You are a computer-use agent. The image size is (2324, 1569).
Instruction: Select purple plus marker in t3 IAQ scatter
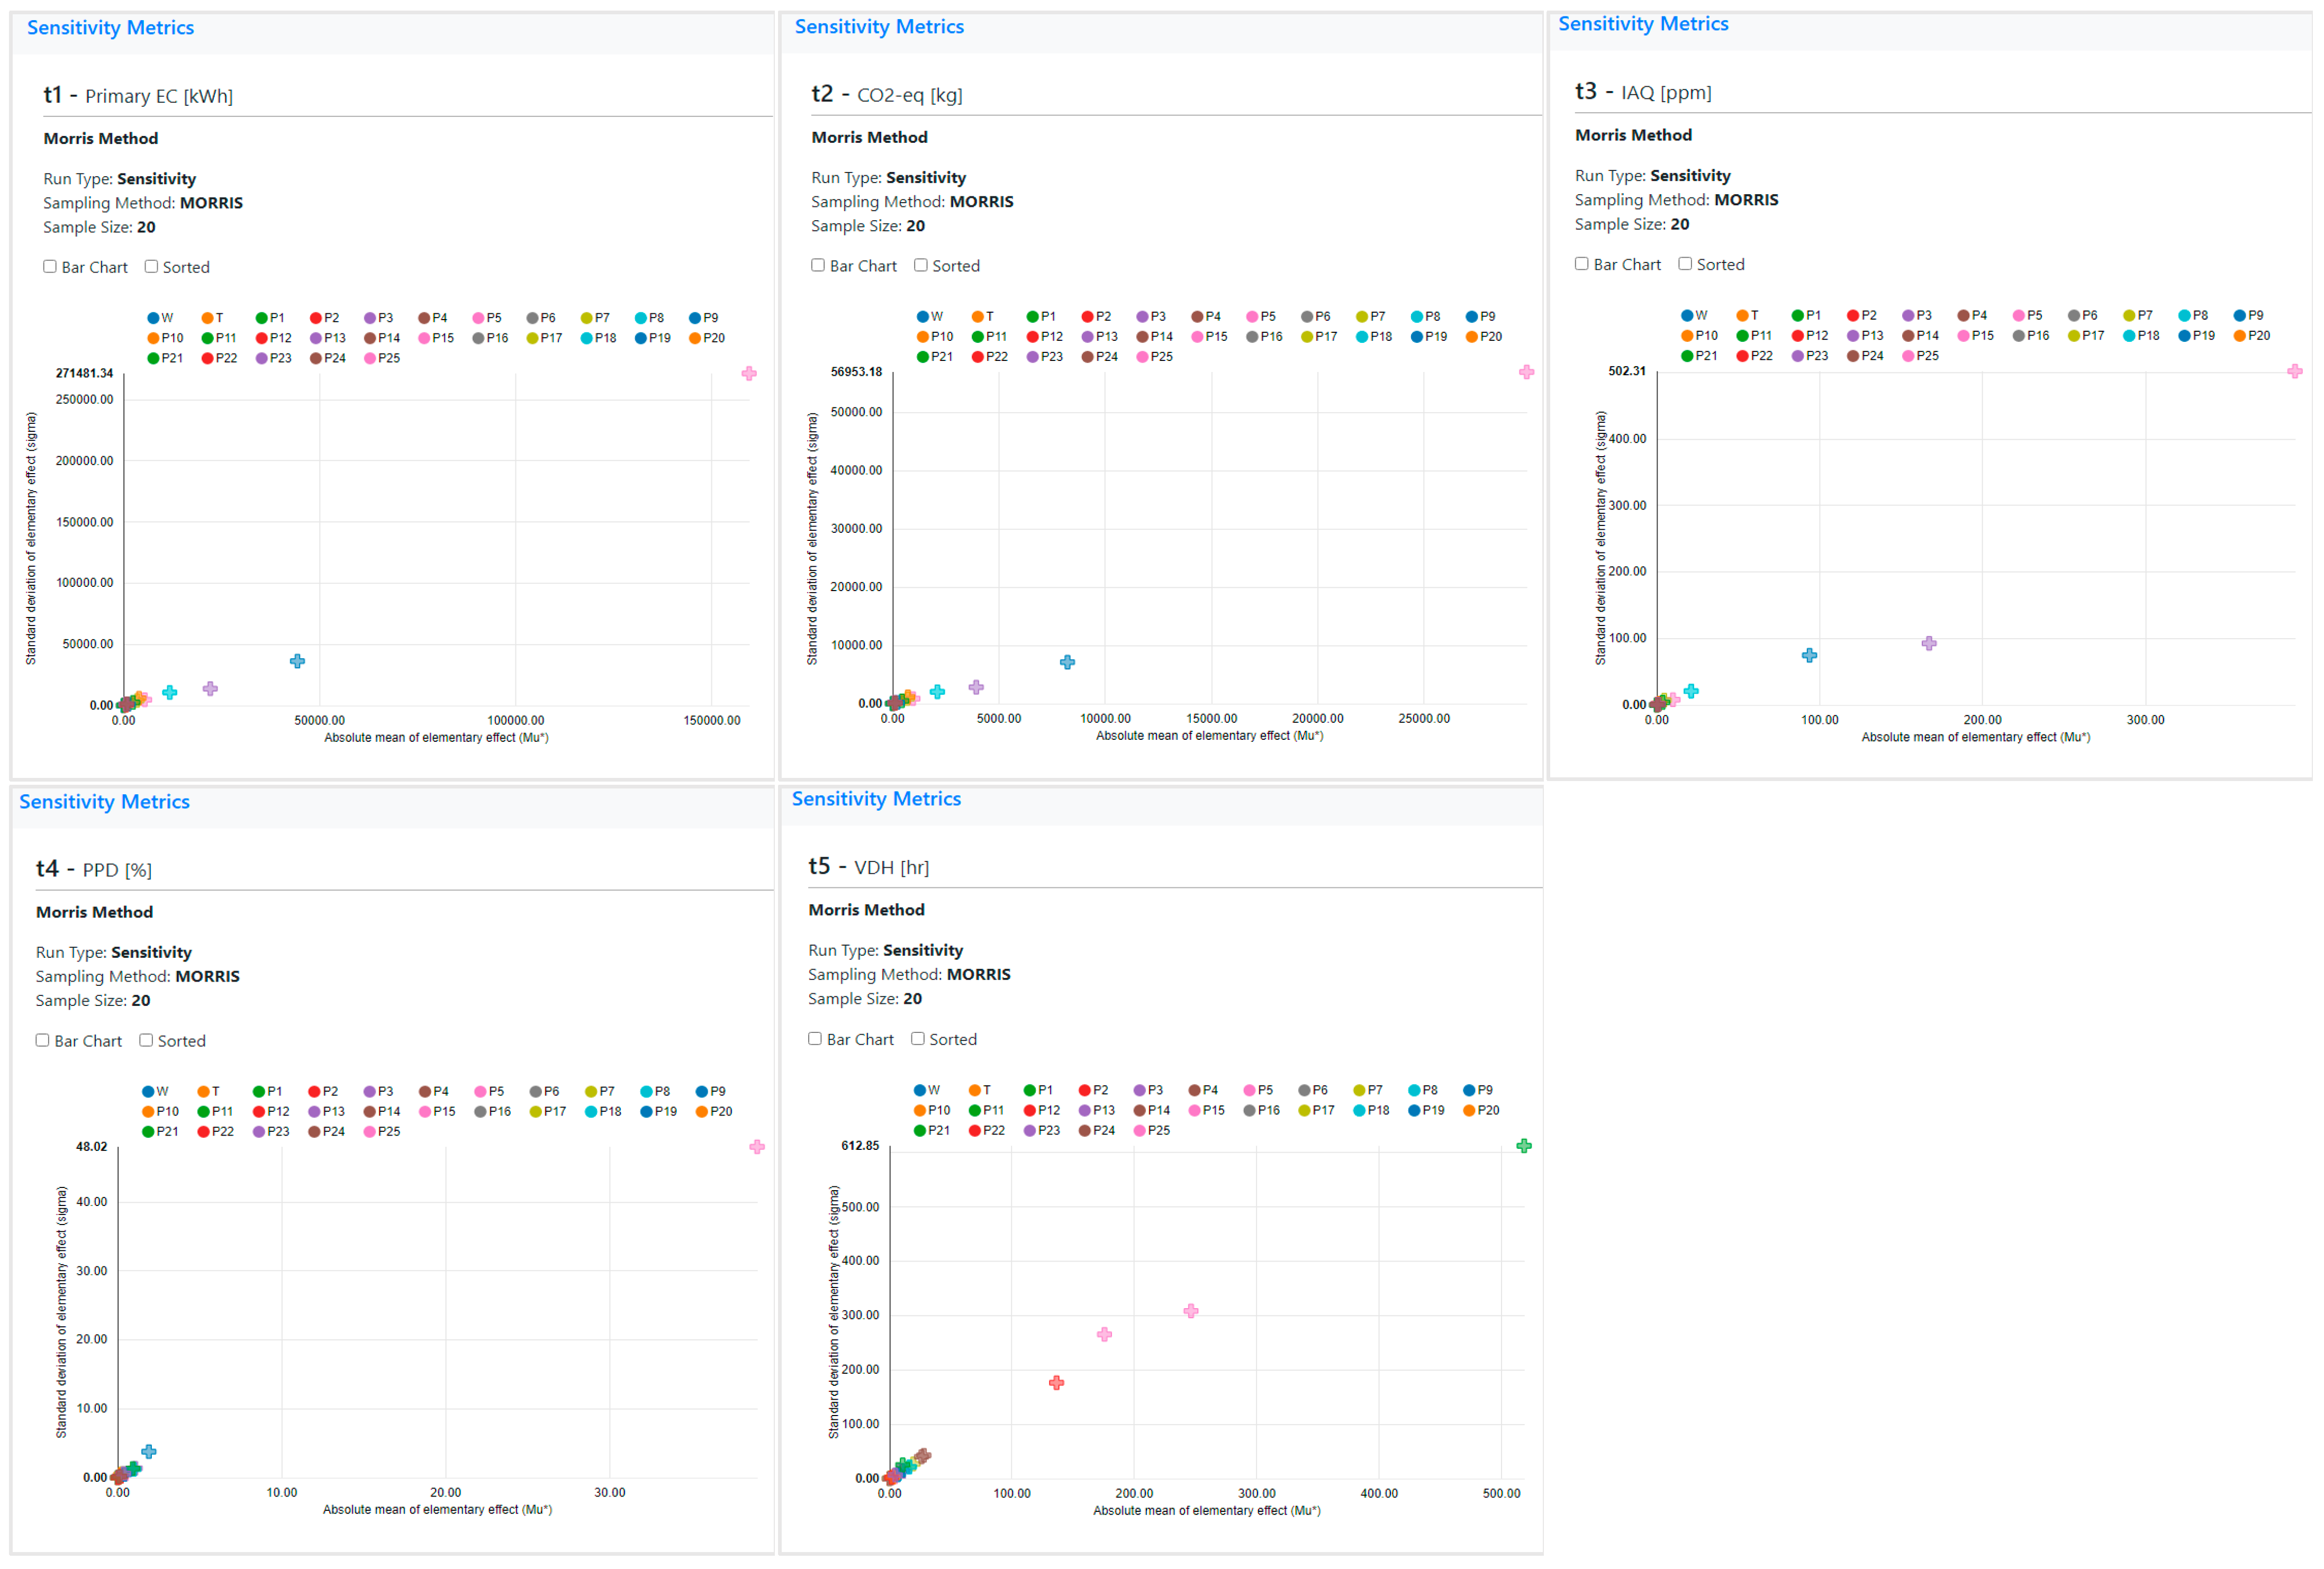point(1929,643)
